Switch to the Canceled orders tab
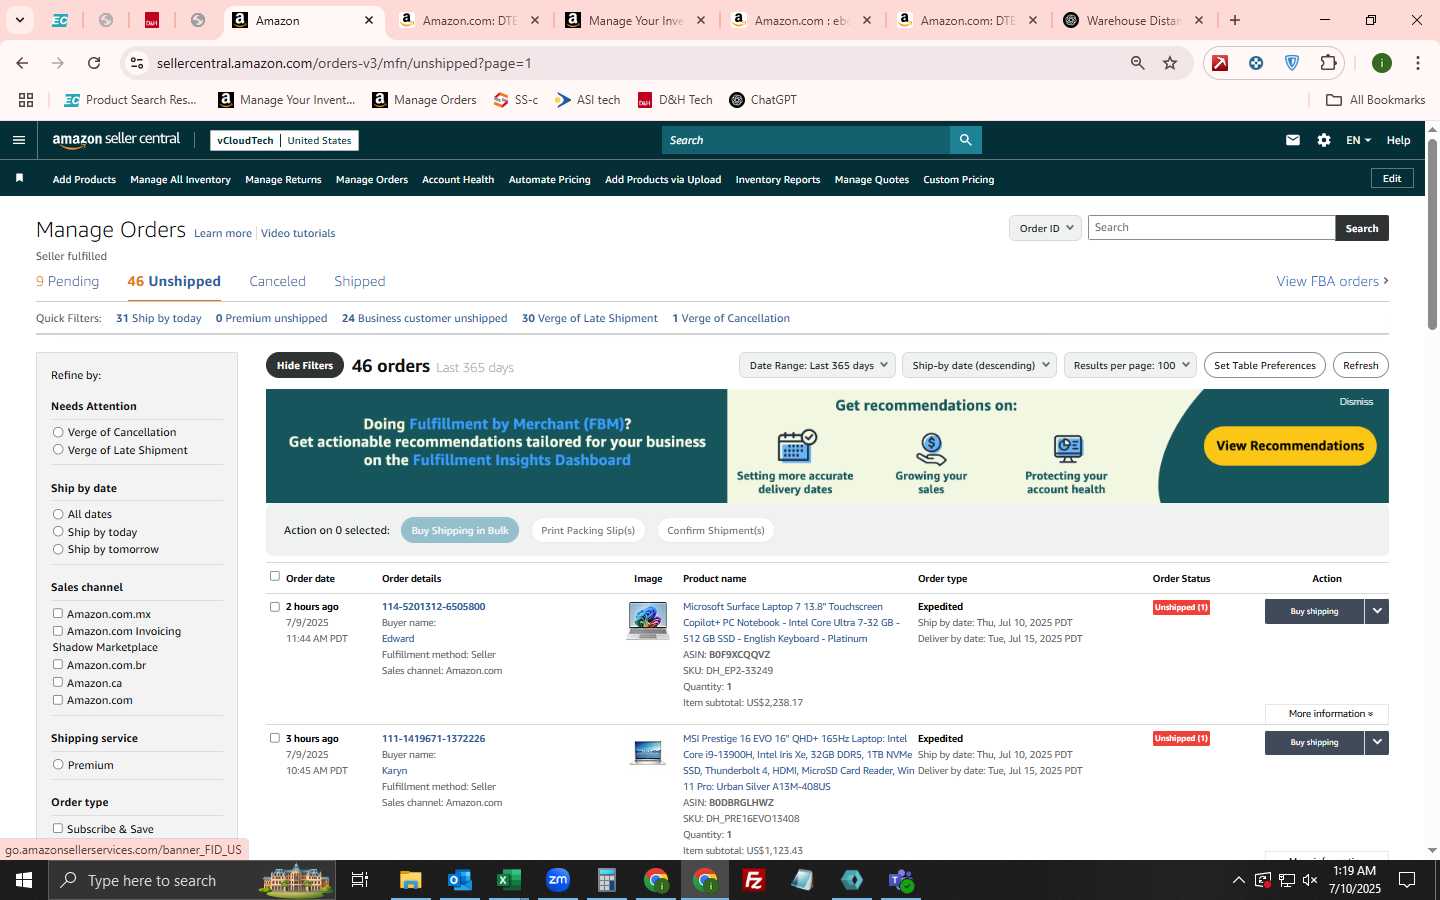1440x900 pixels. coord(277,282)
